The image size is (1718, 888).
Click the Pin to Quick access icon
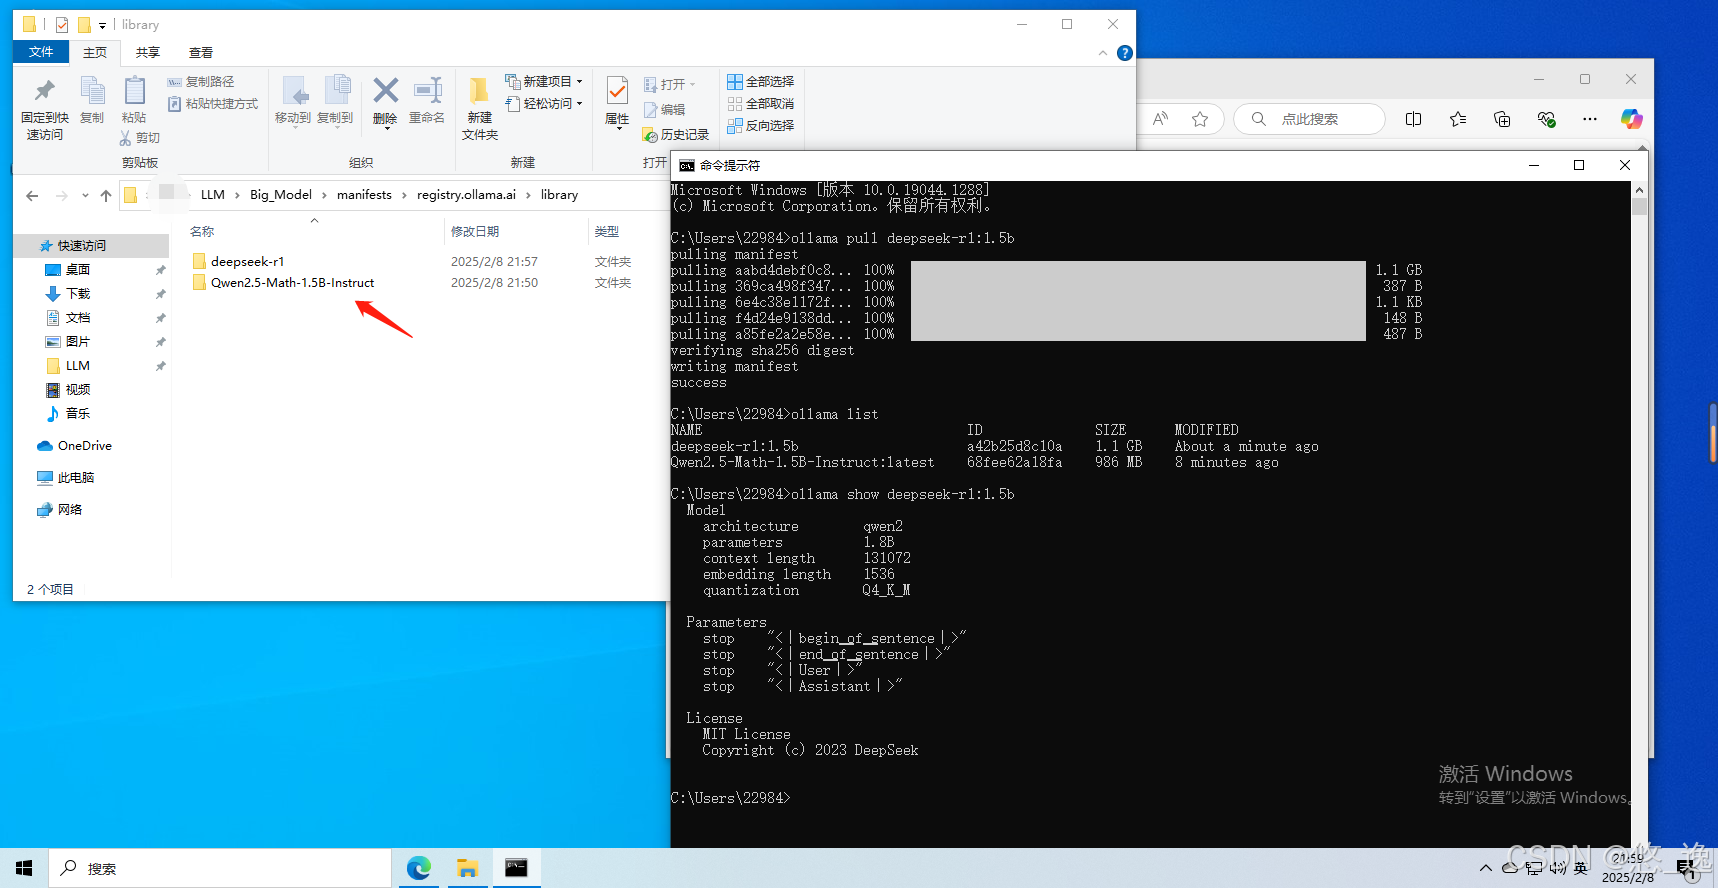[x=44, y=92]
